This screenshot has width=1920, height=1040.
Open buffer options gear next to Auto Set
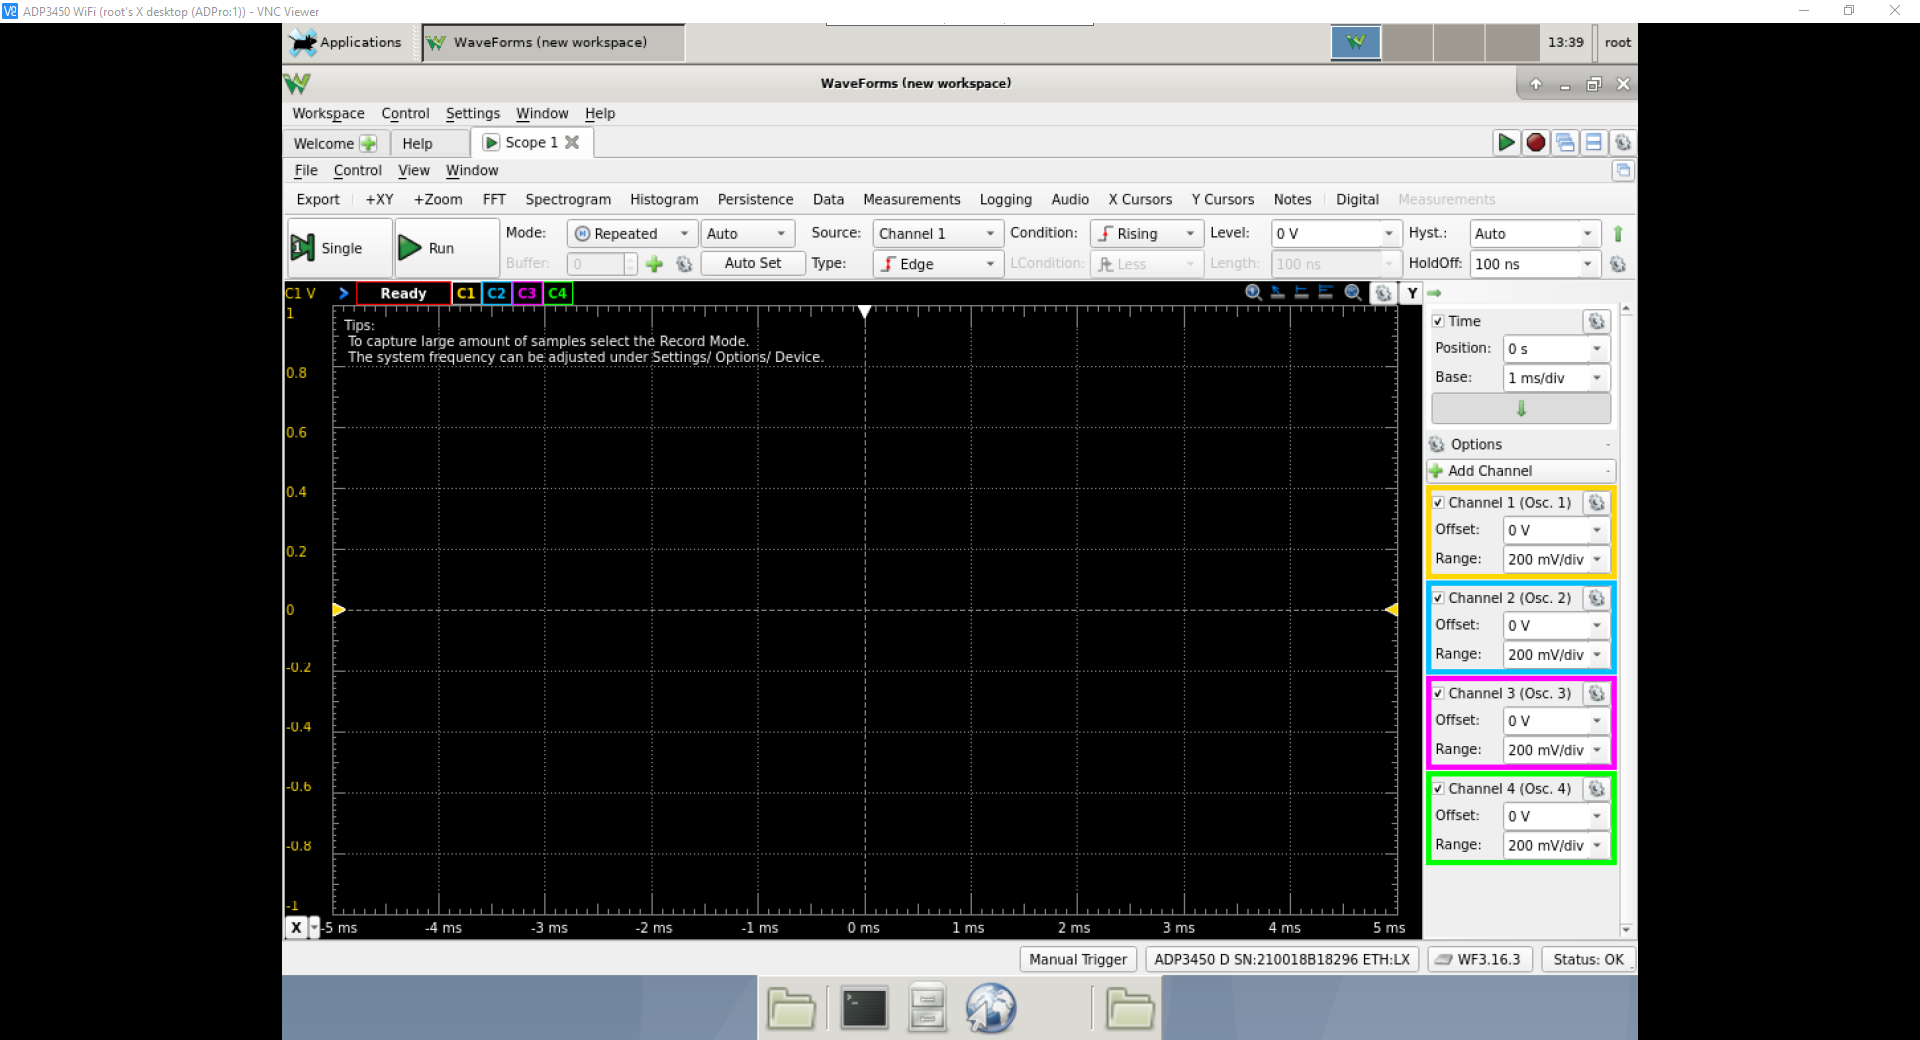tap(684, 264)
